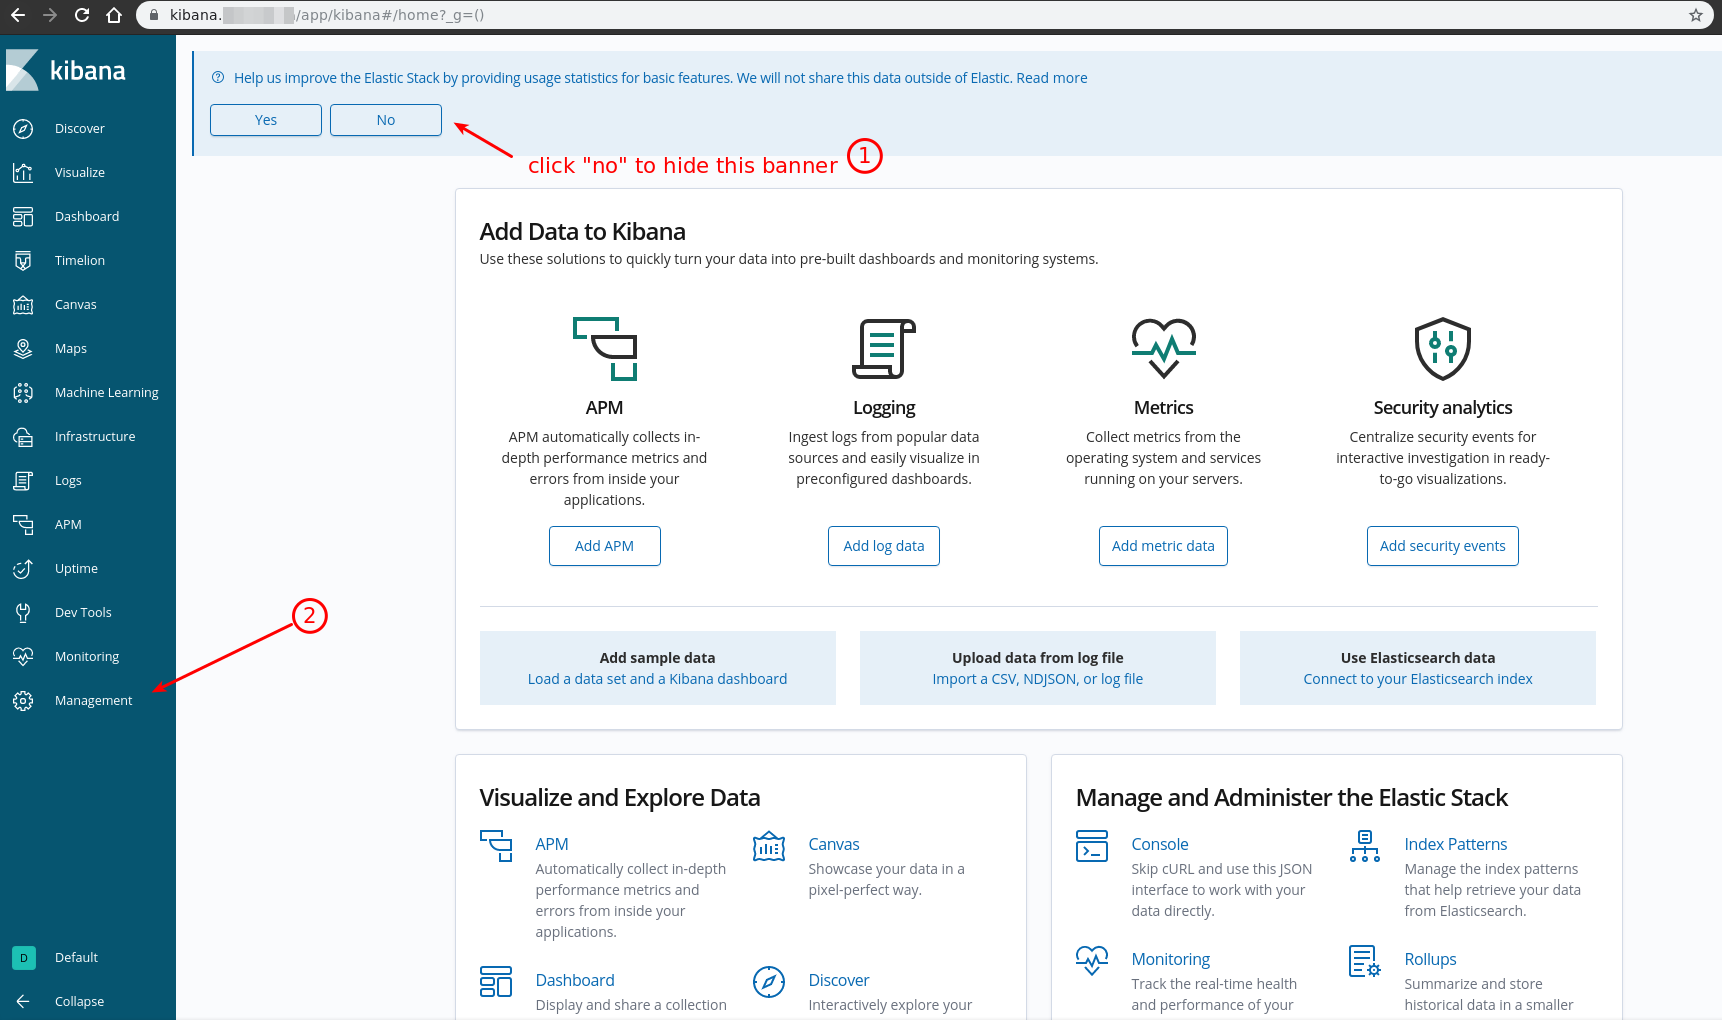
Task: Open Console link under Manage section
Action: 1160,845
